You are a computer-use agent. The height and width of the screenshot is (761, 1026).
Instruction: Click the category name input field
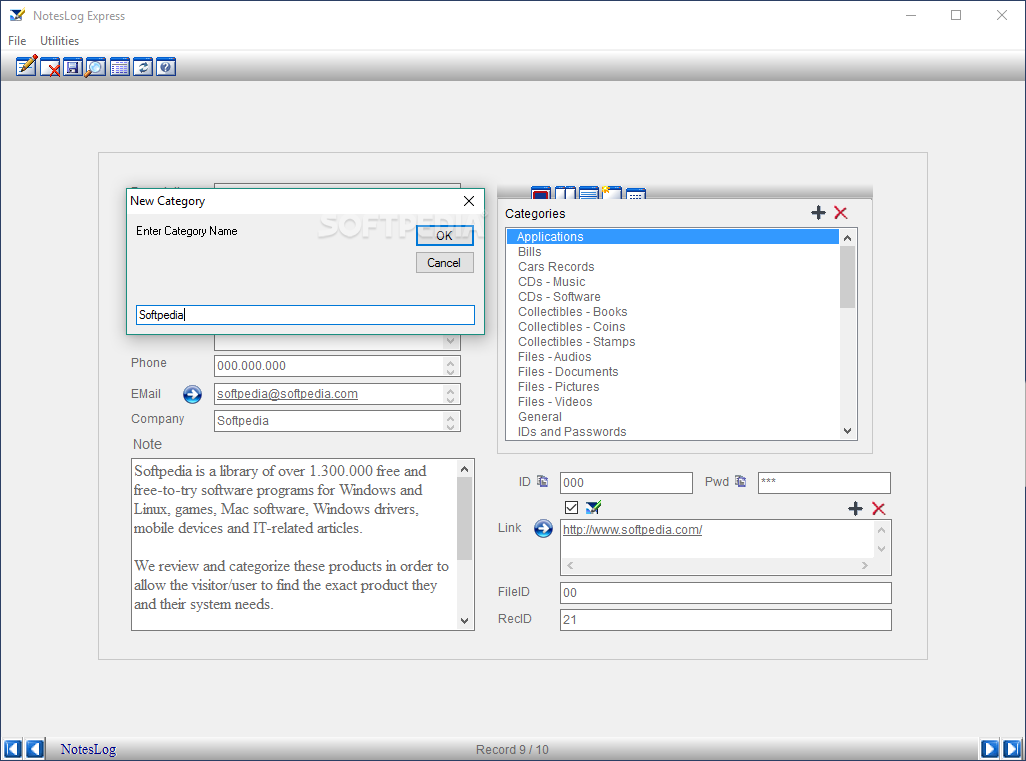305,315
